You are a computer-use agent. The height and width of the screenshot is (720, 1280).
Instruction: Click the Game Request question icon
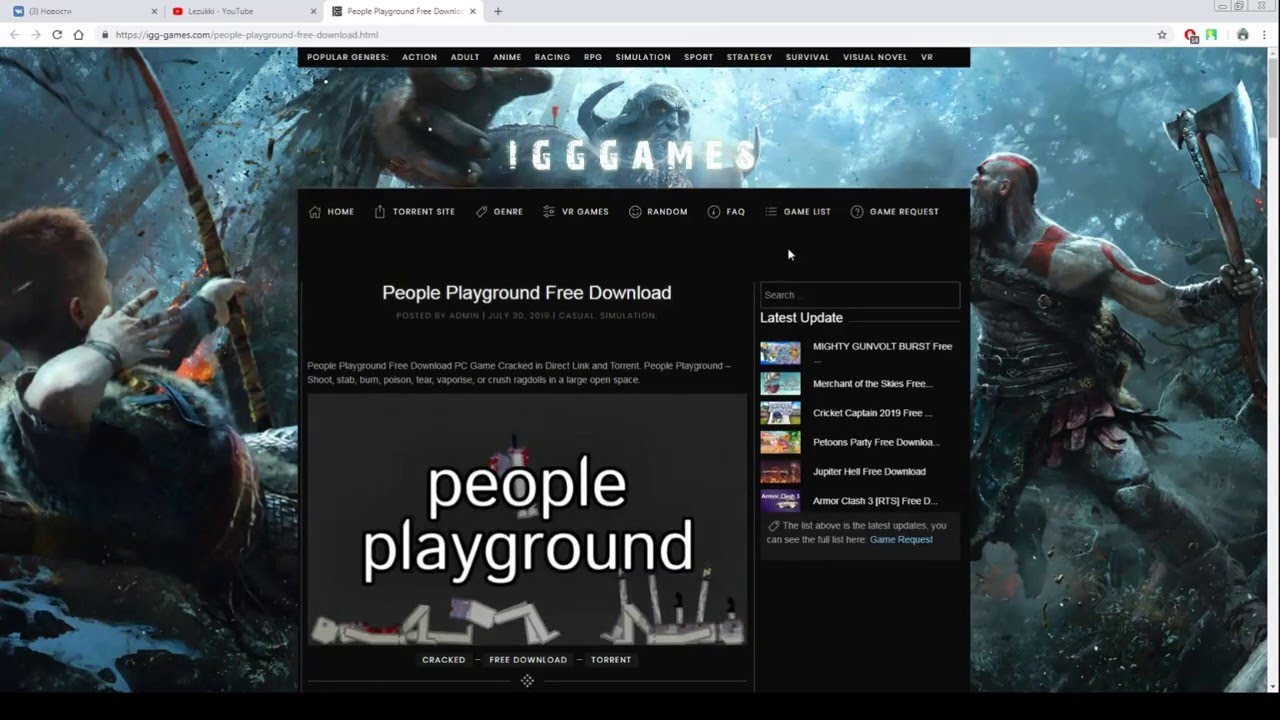point(857,212)
